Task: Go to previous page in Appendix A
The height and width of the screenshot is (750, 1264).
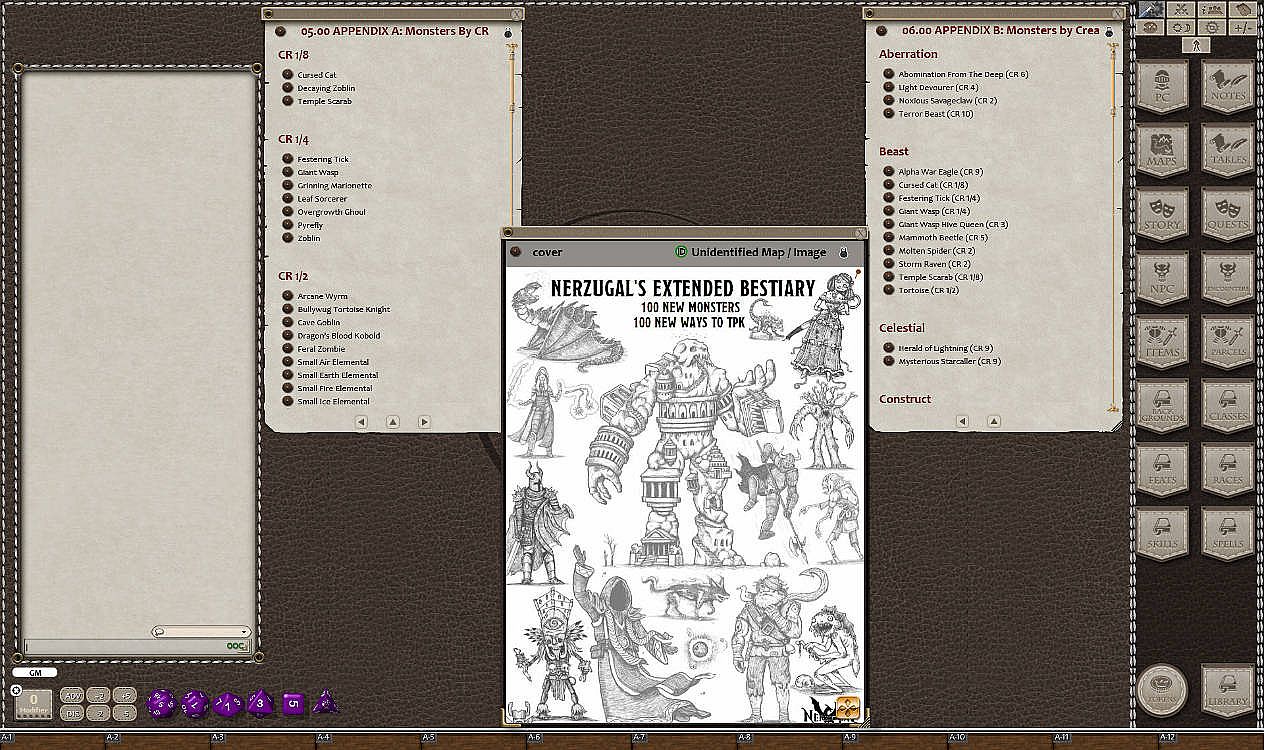Action: 361,422
